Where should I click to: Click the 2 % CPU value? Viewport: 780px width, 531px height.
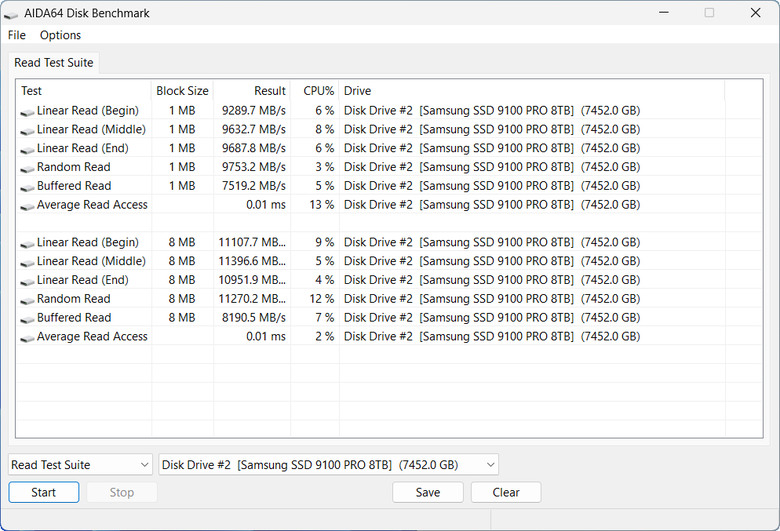coord(324,336)
